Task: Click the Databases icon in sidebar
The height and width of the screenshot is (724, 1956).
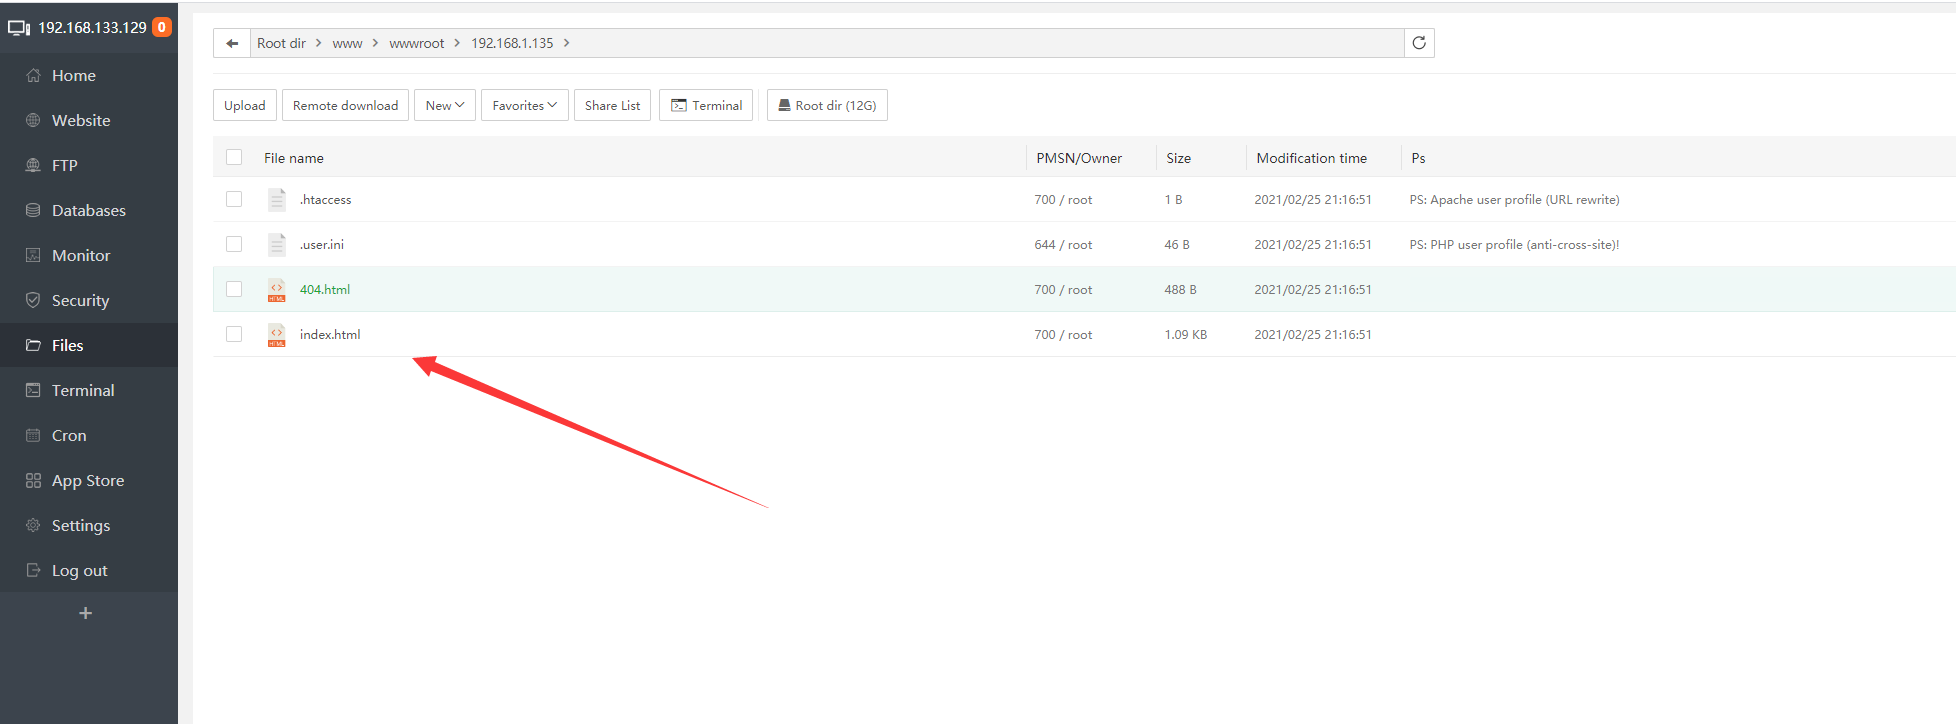Action: click(33, 210)
